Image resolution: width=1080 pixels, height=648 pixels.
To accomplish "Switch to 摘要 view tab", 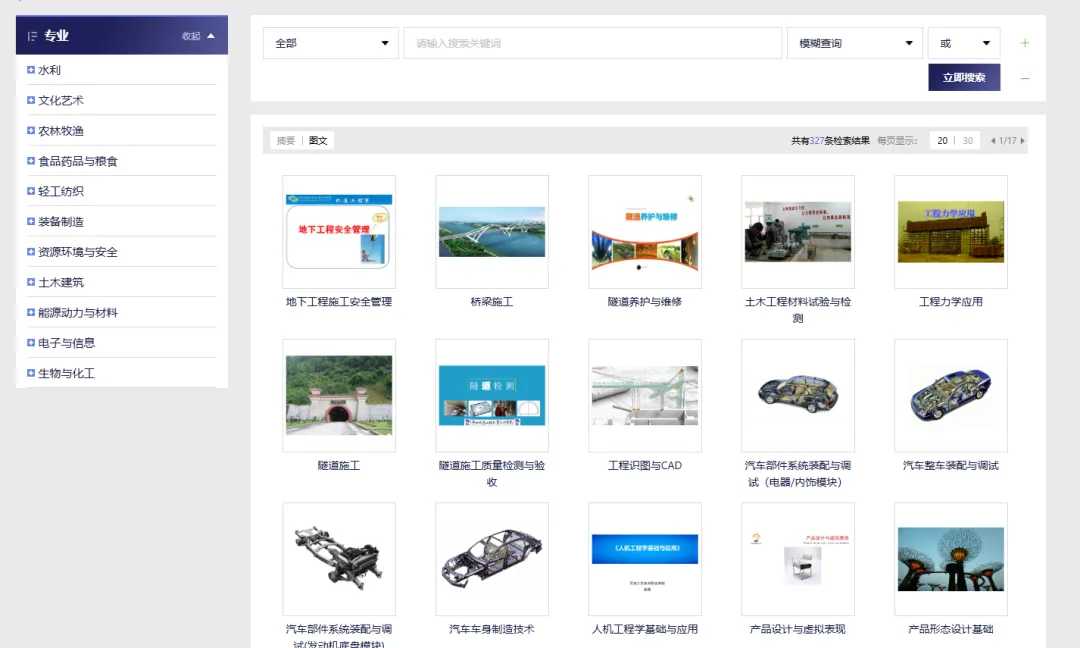I will point(286,140).
